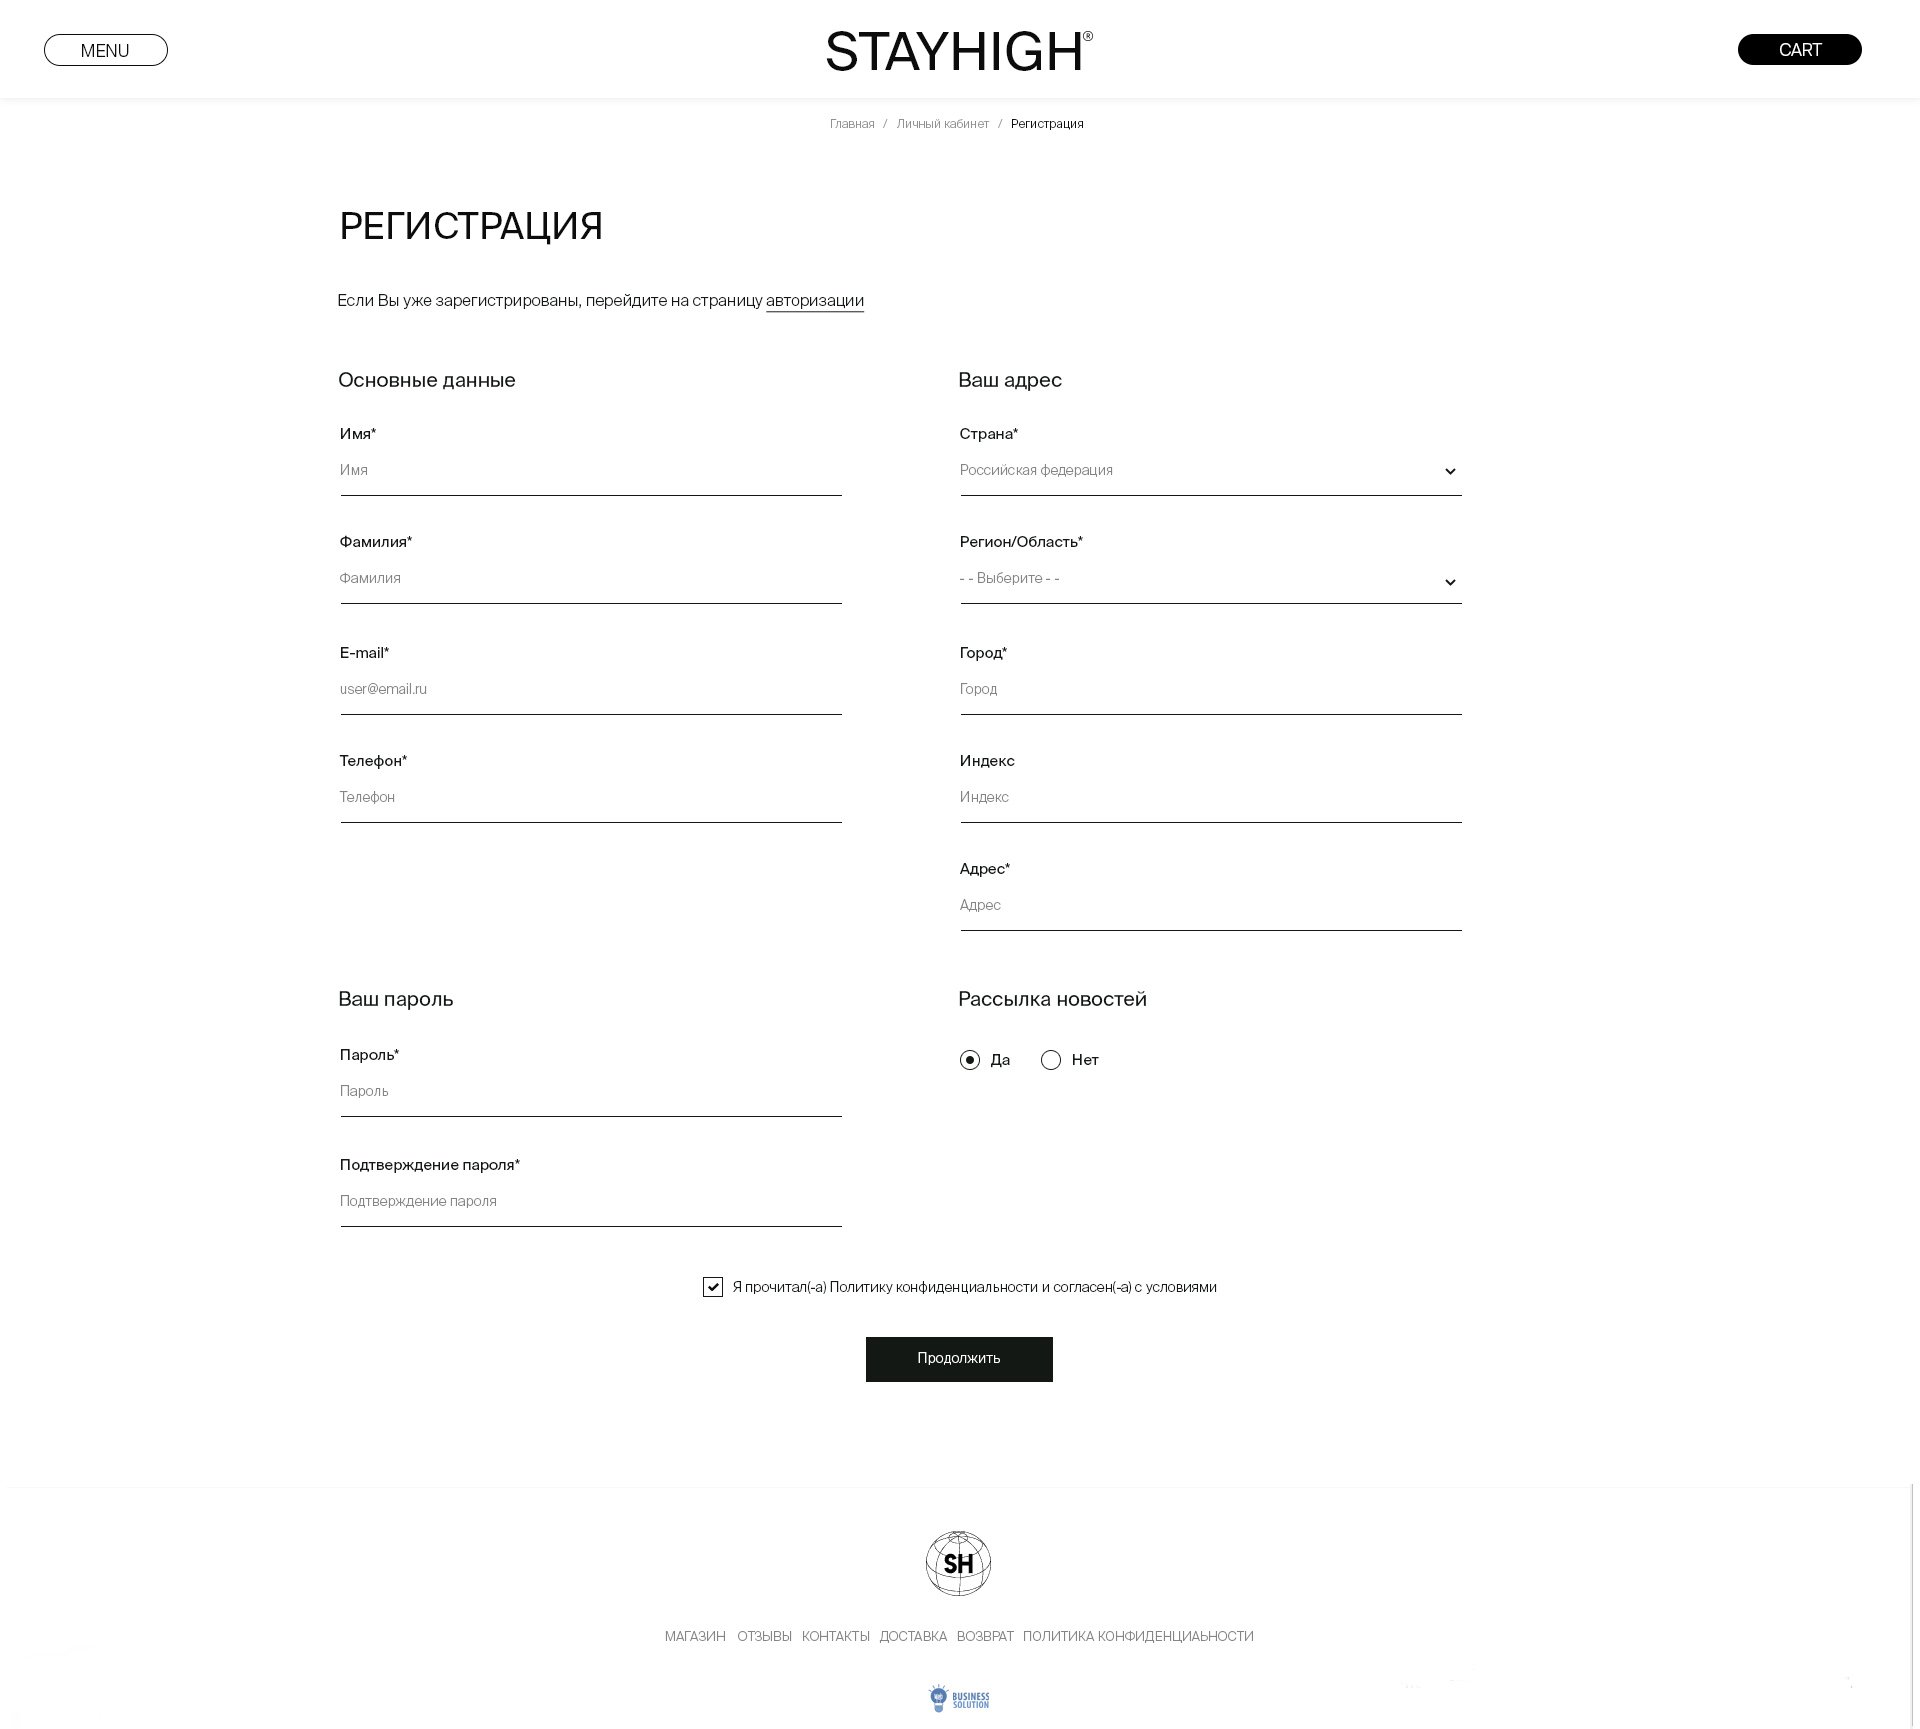Viewport: 1920px width, 1729px height.
Task: Go to Главная breadcrumb link
Action: (852, 124)
